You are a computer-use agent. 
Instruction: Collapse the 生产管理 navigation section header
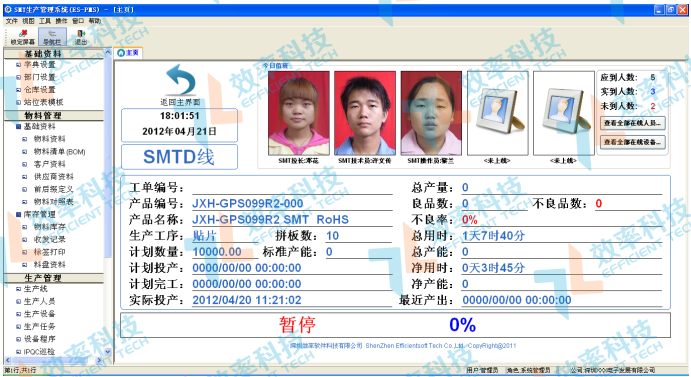pos(54,278)
